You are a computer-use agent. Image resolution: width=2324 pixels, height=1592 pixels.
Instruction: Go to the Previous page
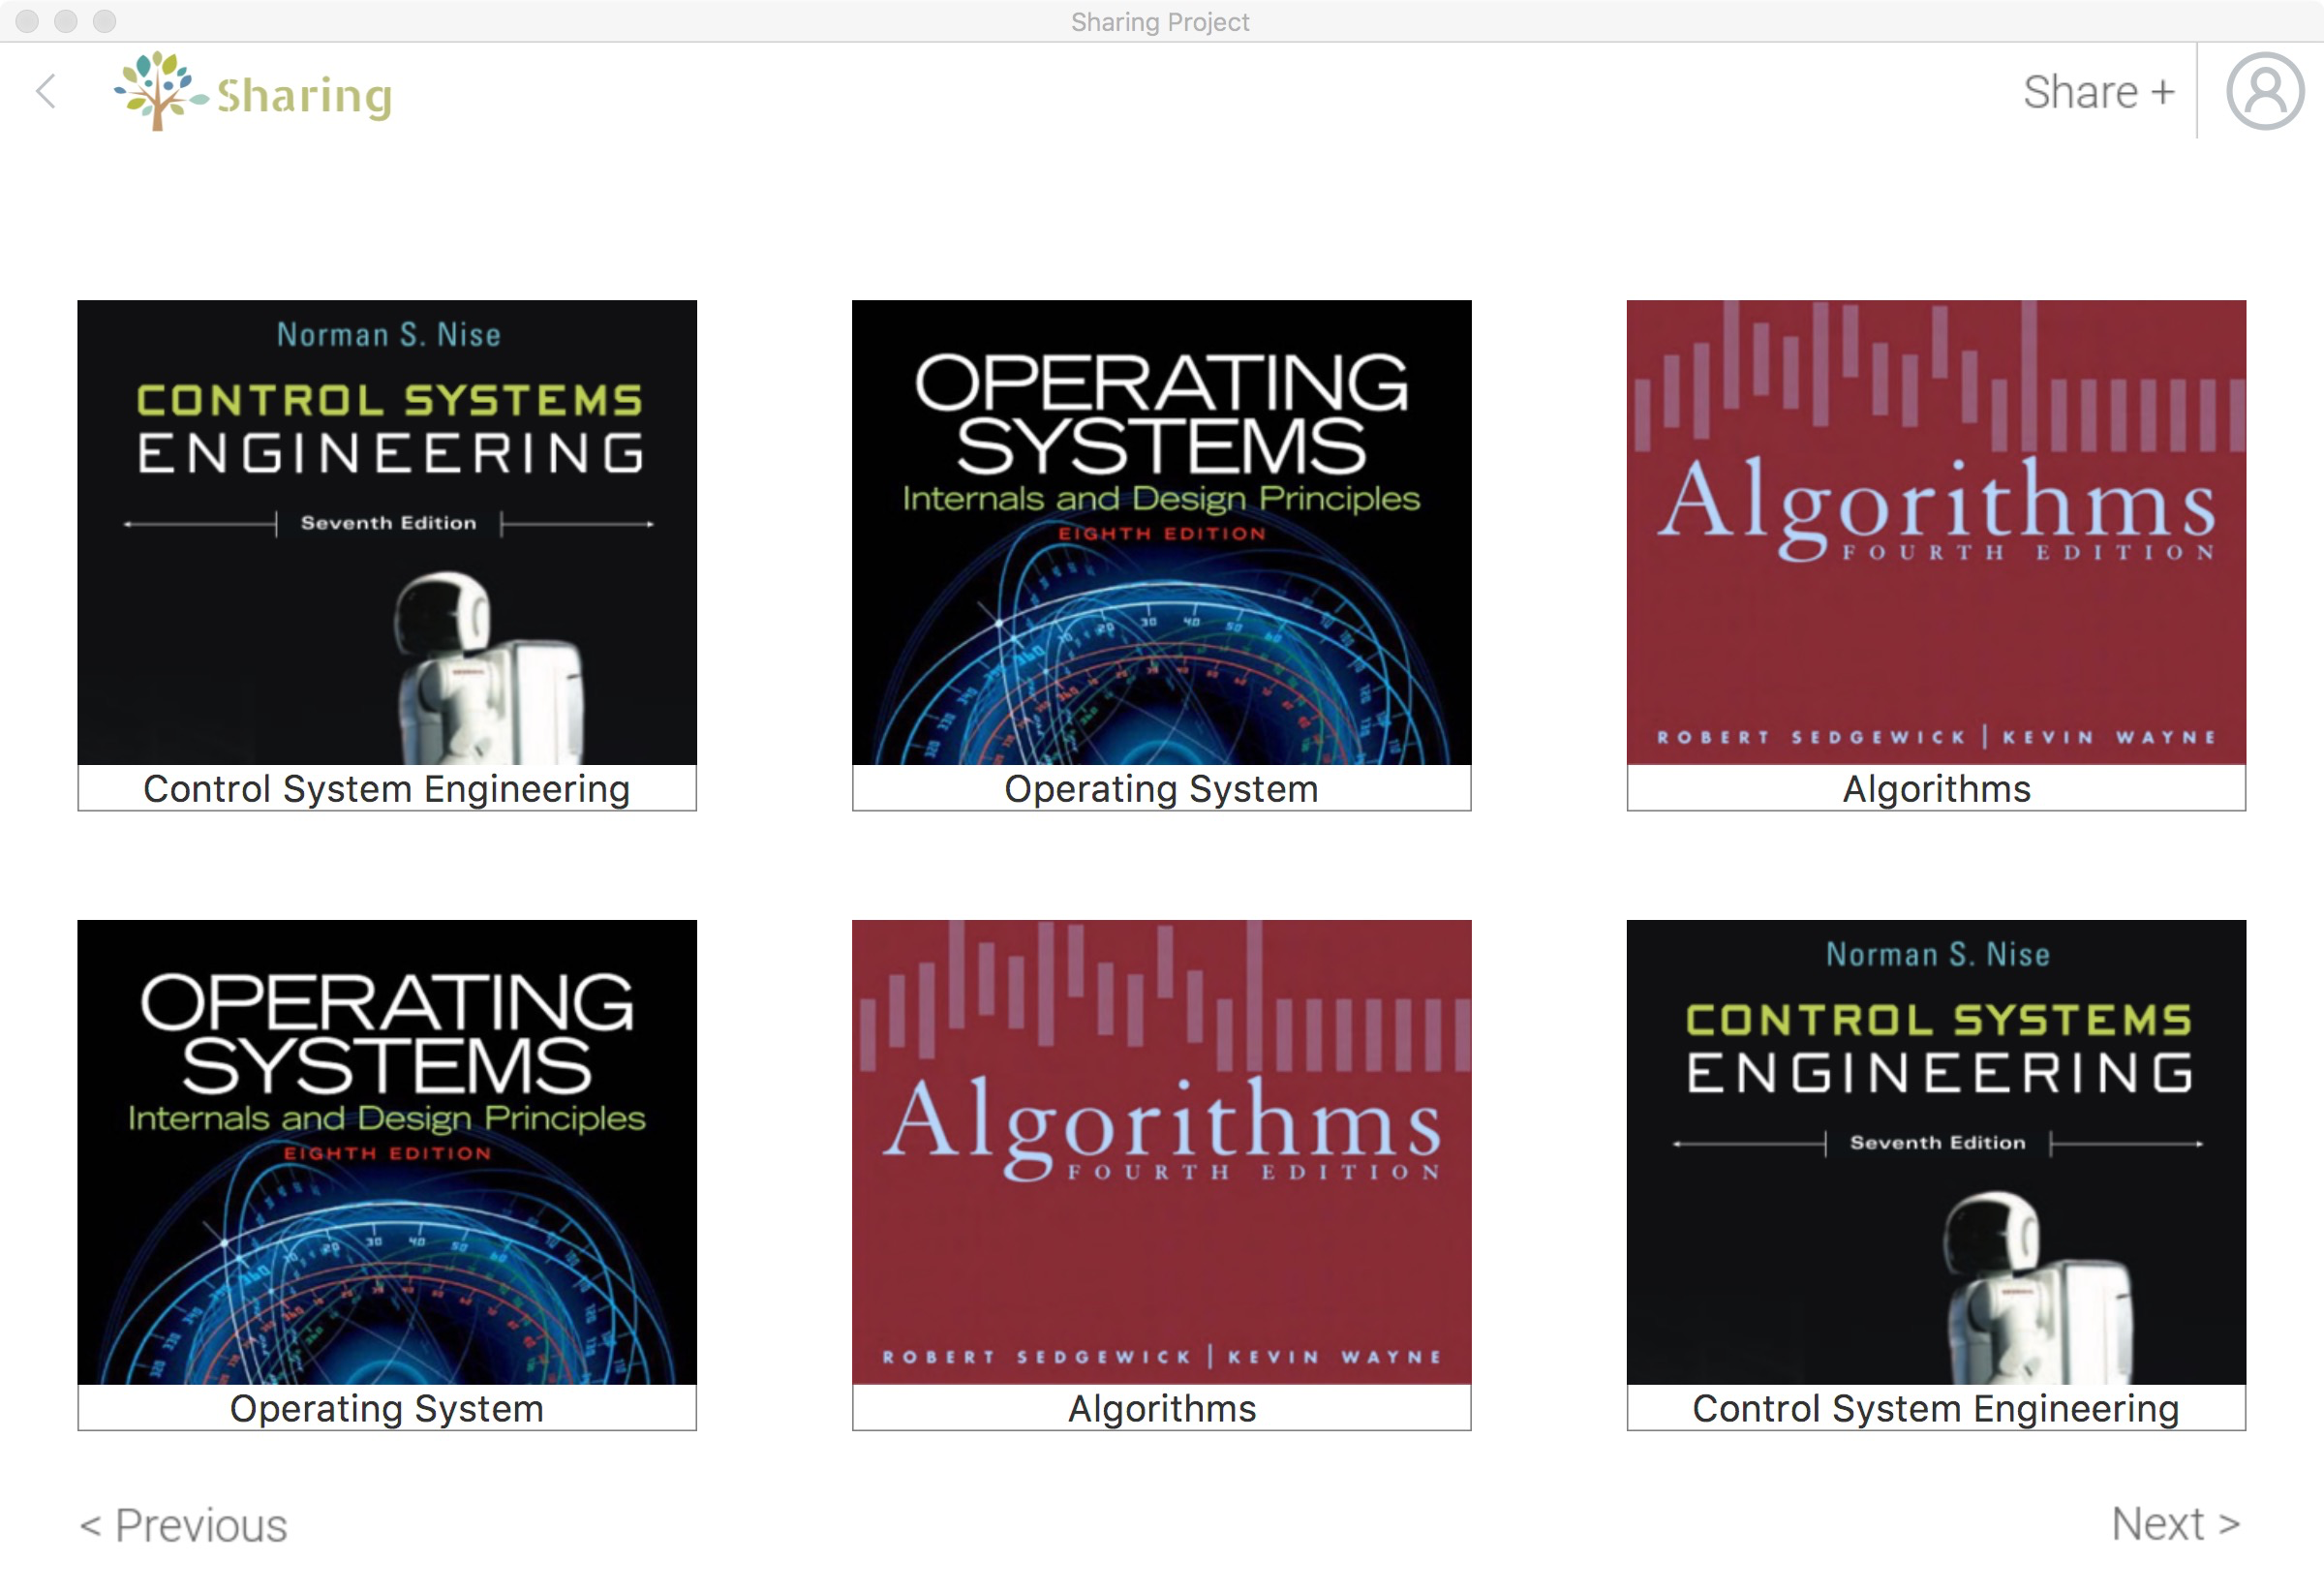click(x=184, y=1525)
